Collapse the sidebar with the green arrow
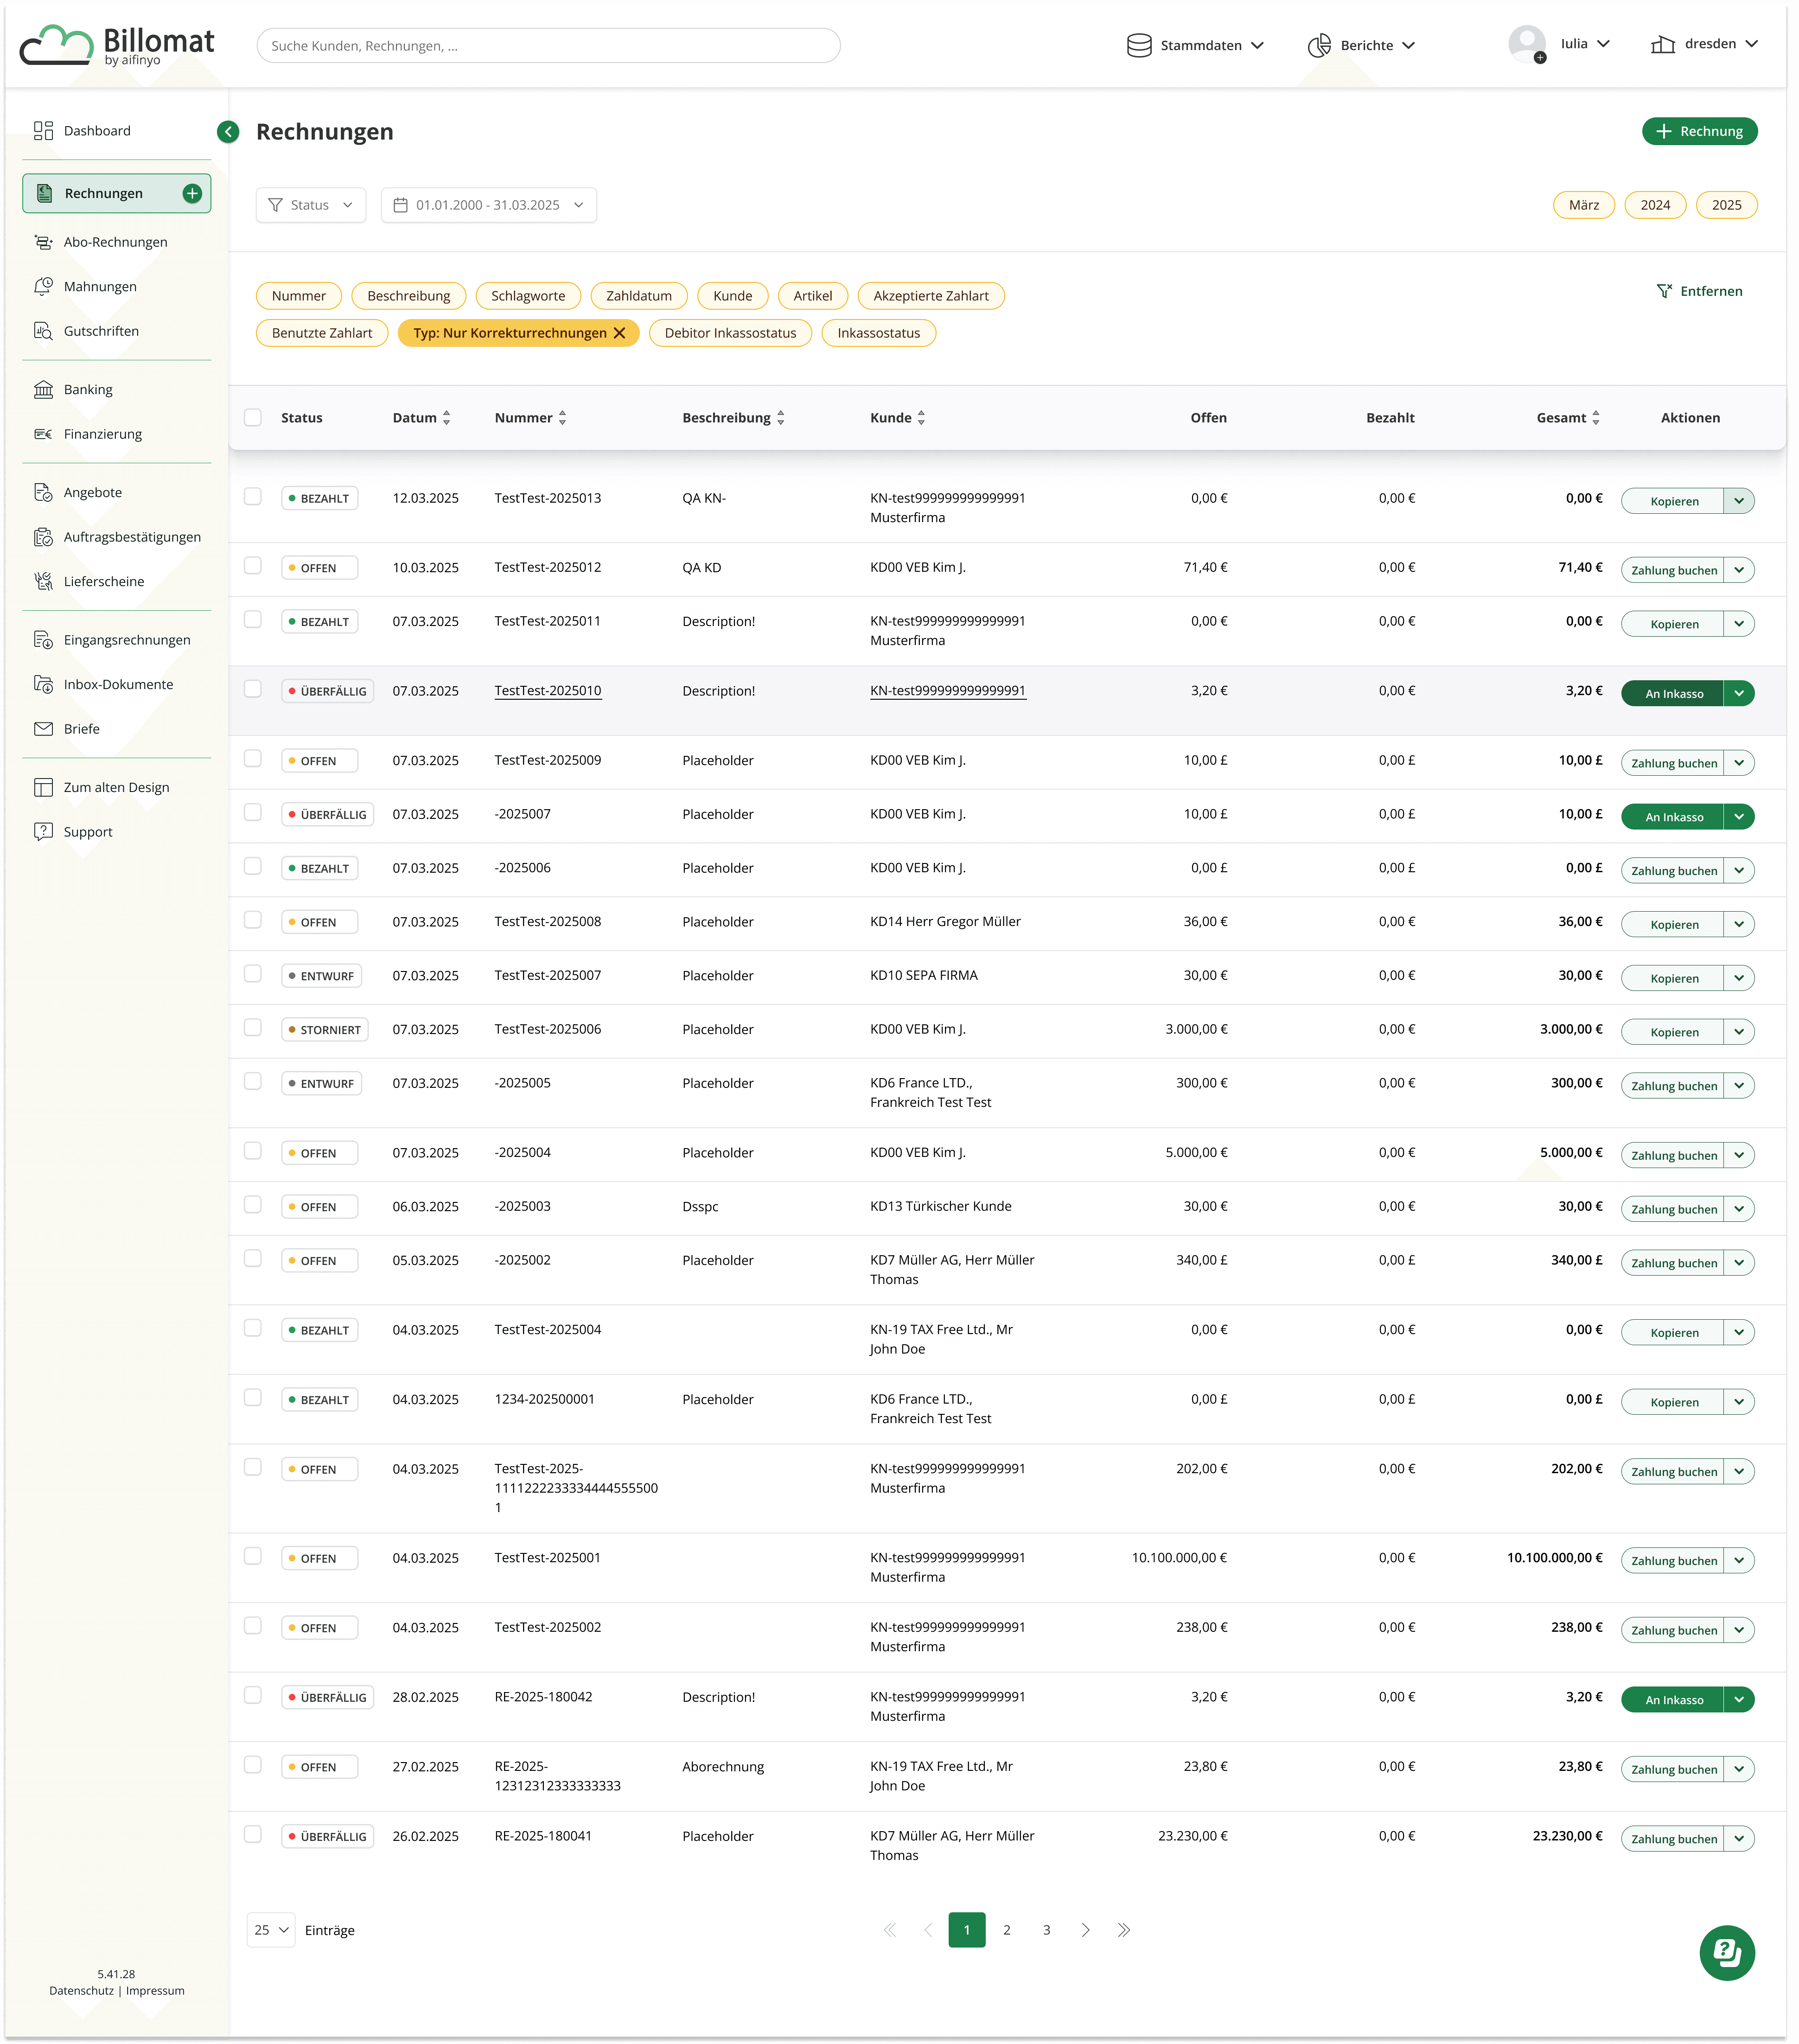Screen dimensions: 1799x2044 [x=228, y=132]
